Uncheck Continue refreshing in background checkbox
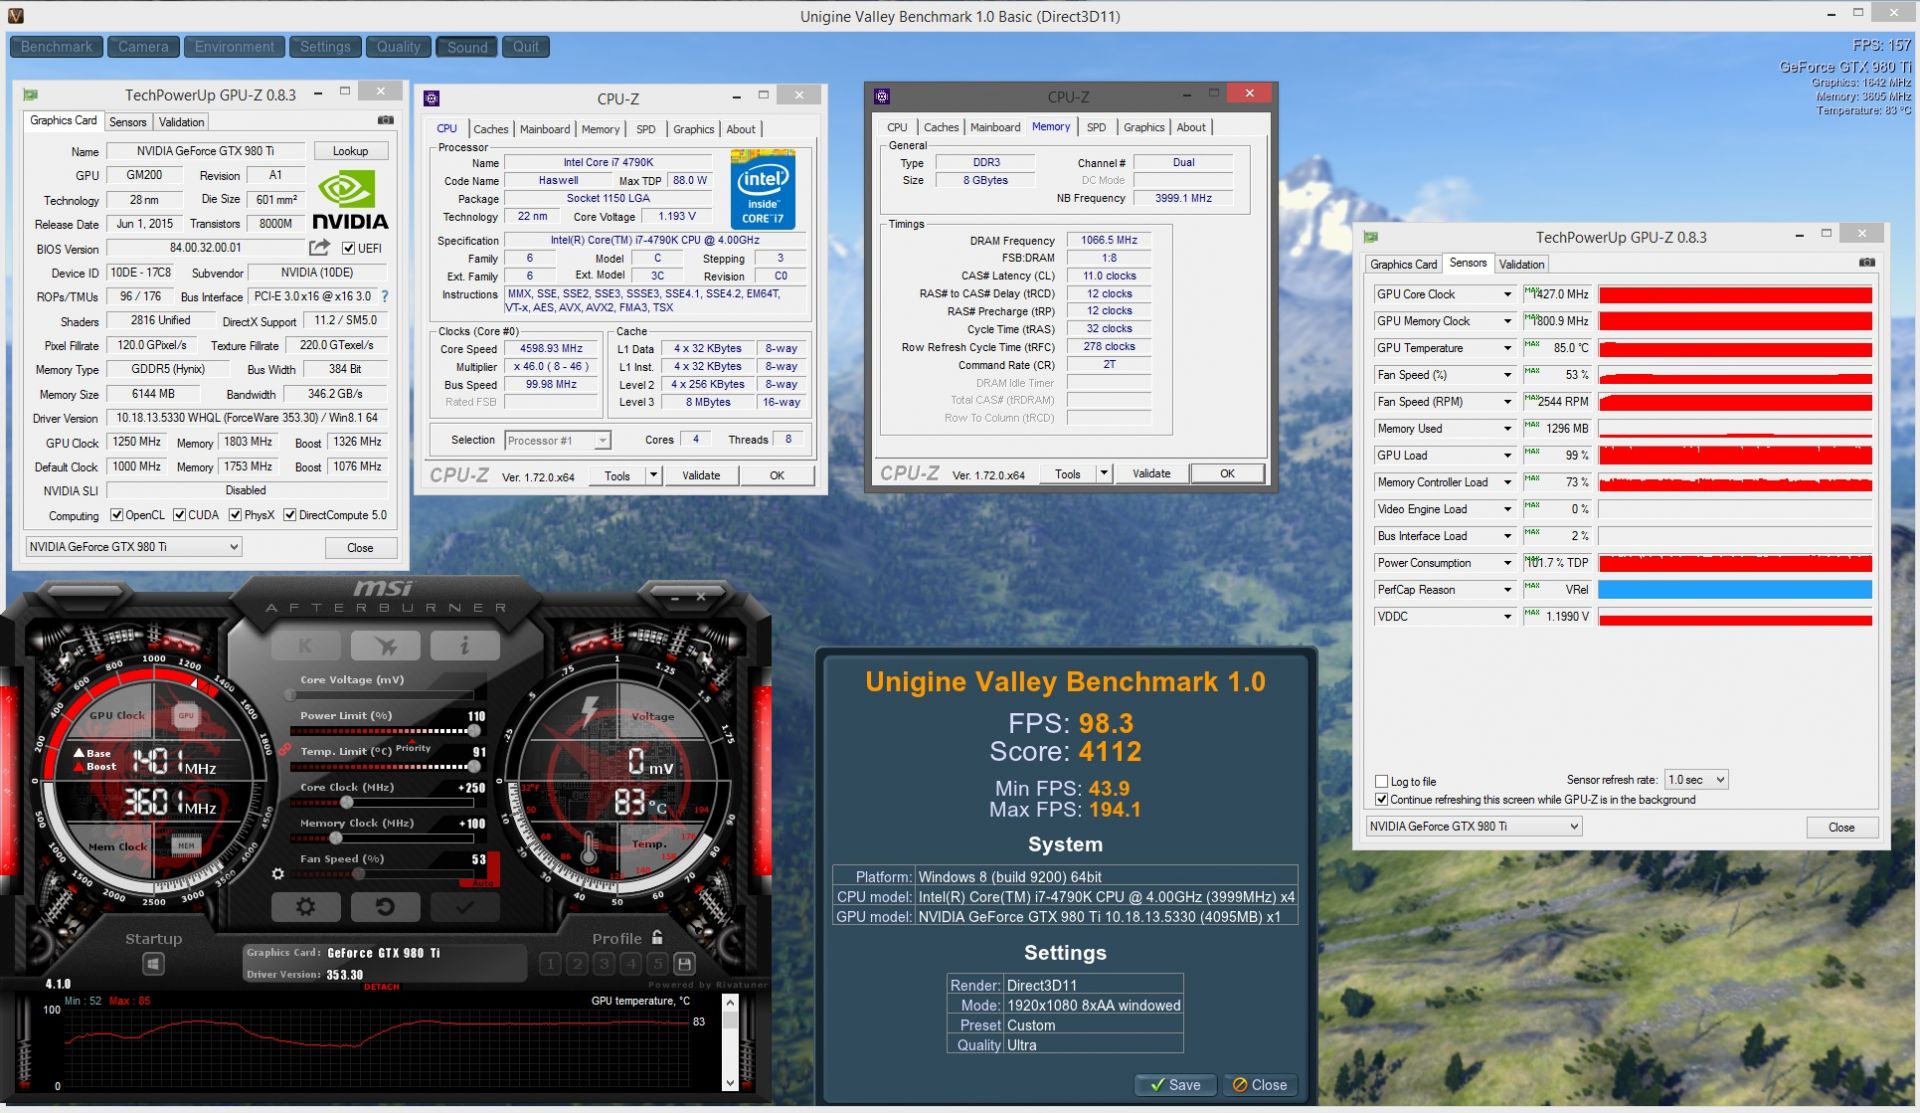Viewport: 1920px width, 1113px height. tap(1381, 799)
